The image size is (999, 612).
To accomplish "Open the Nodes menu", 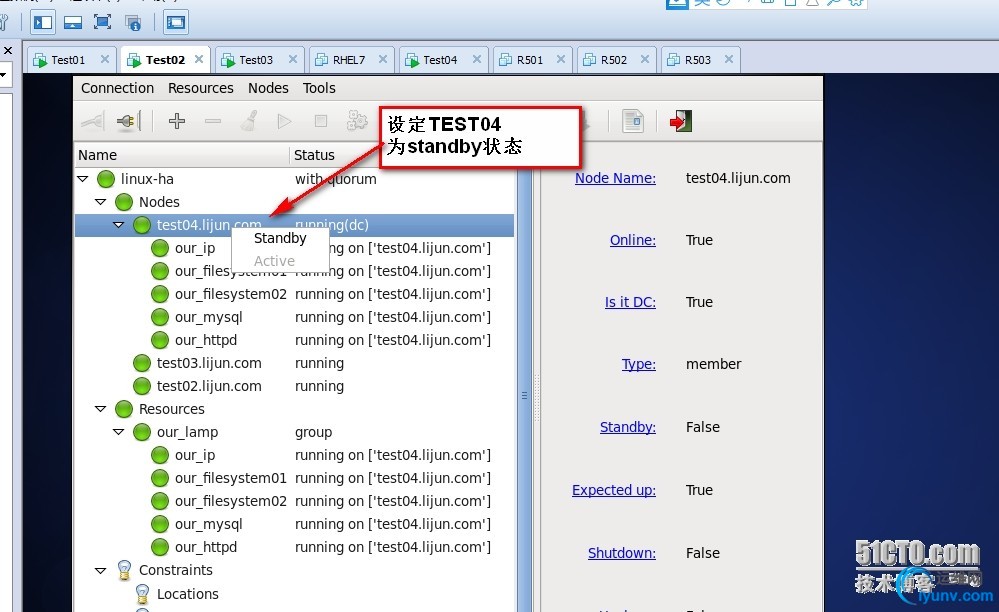I will (x=268, y=88).
